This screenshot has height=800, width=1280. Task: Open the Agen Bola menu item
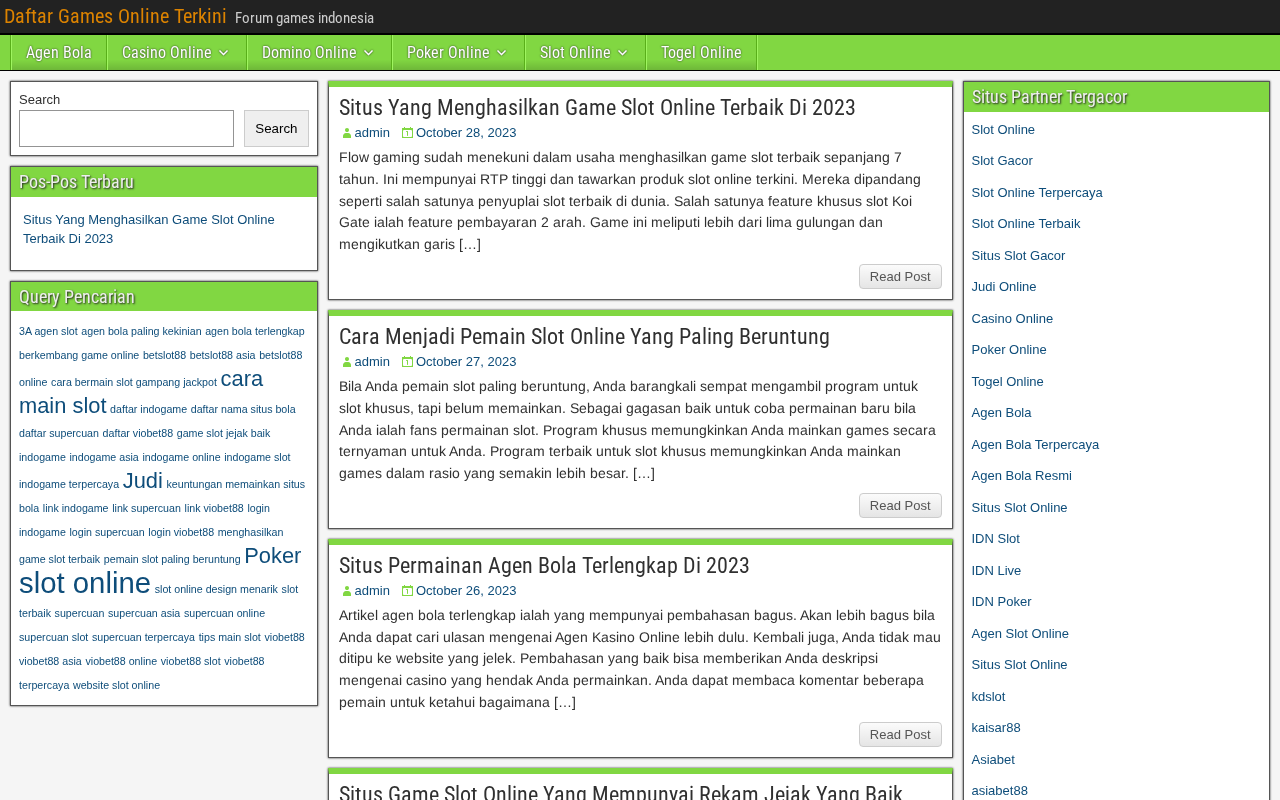59,52
